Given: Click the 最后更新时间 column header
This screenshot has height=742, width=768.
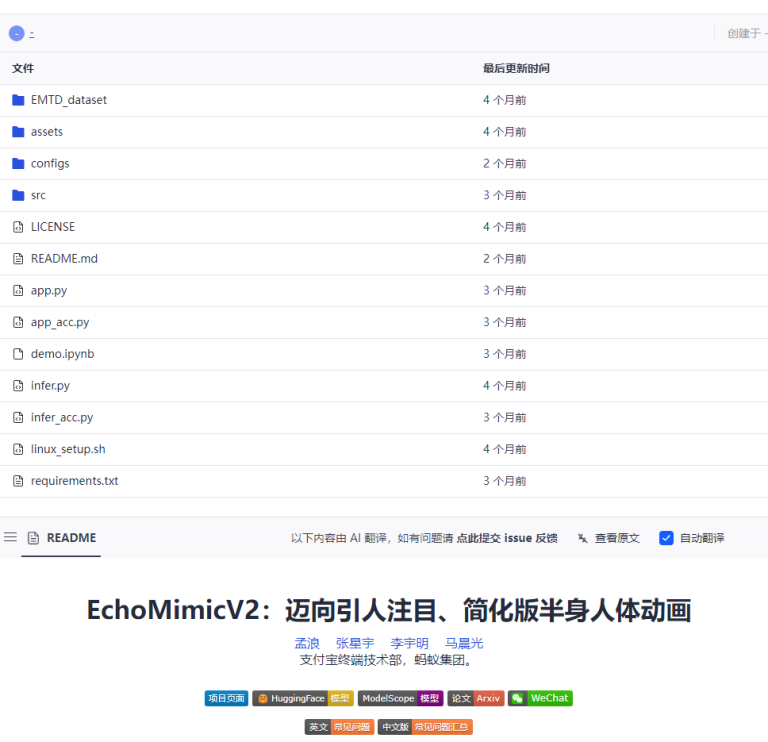Looking at the screenshot, I should point(516,68).
